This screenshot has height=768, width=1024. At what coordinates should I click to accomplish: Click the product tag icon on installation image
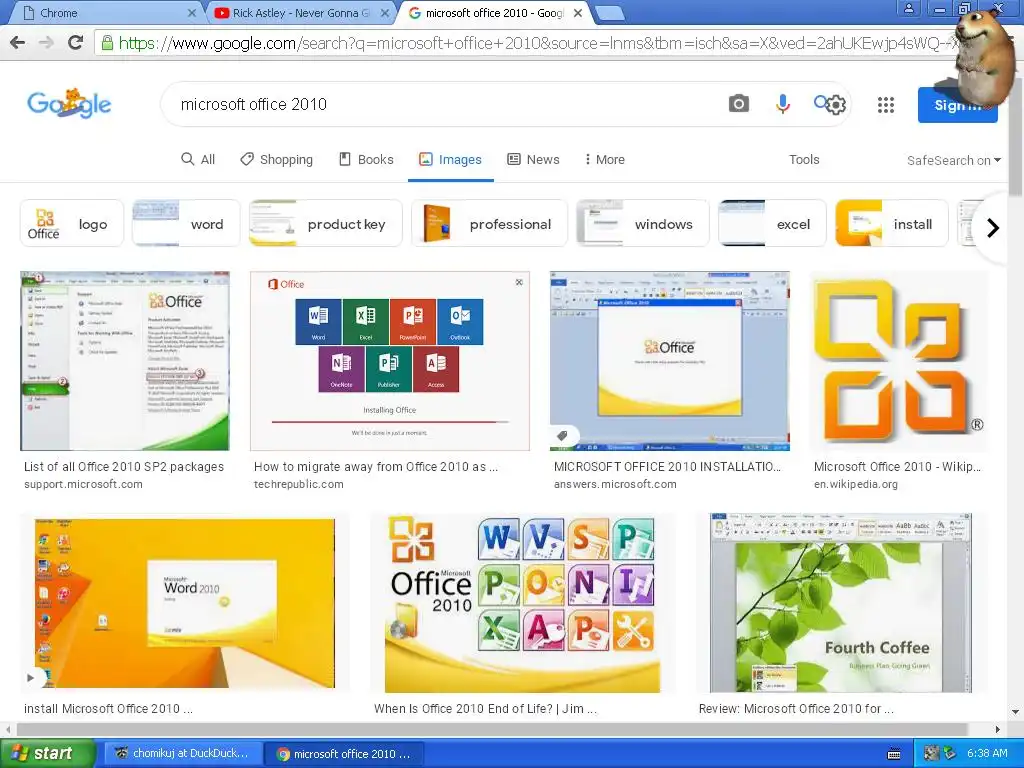click(x=562, y=436)
